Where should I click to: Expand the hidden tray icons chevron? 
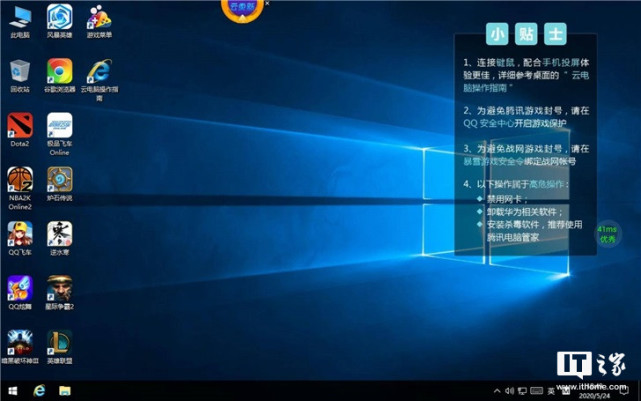click(497, 391)
